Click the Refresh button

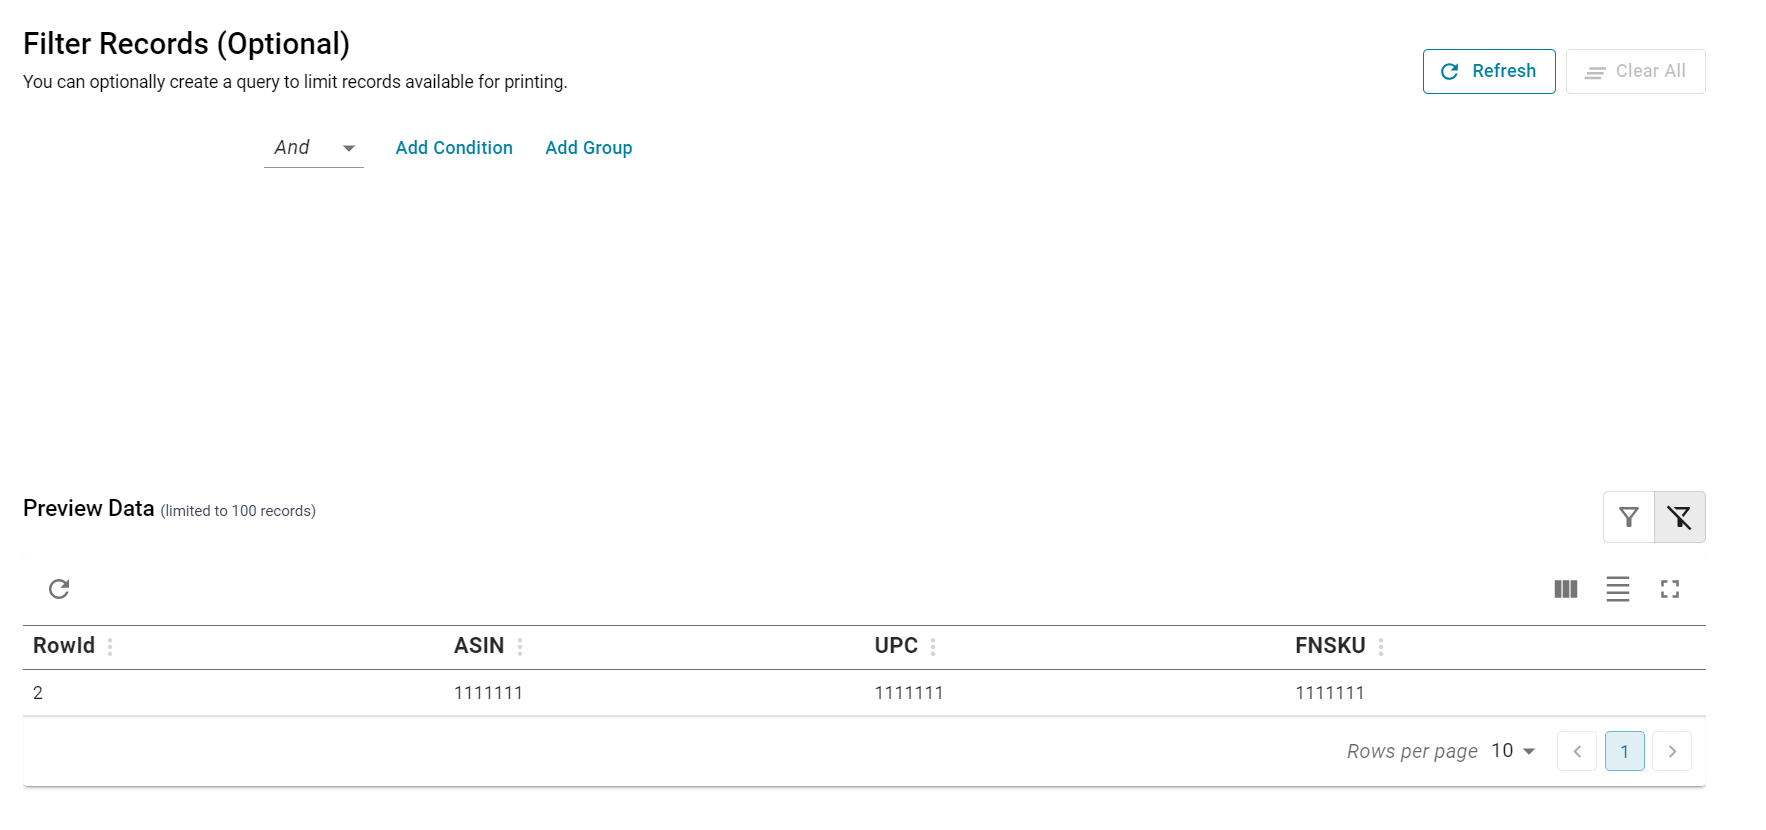click(x=1489, y=71)
